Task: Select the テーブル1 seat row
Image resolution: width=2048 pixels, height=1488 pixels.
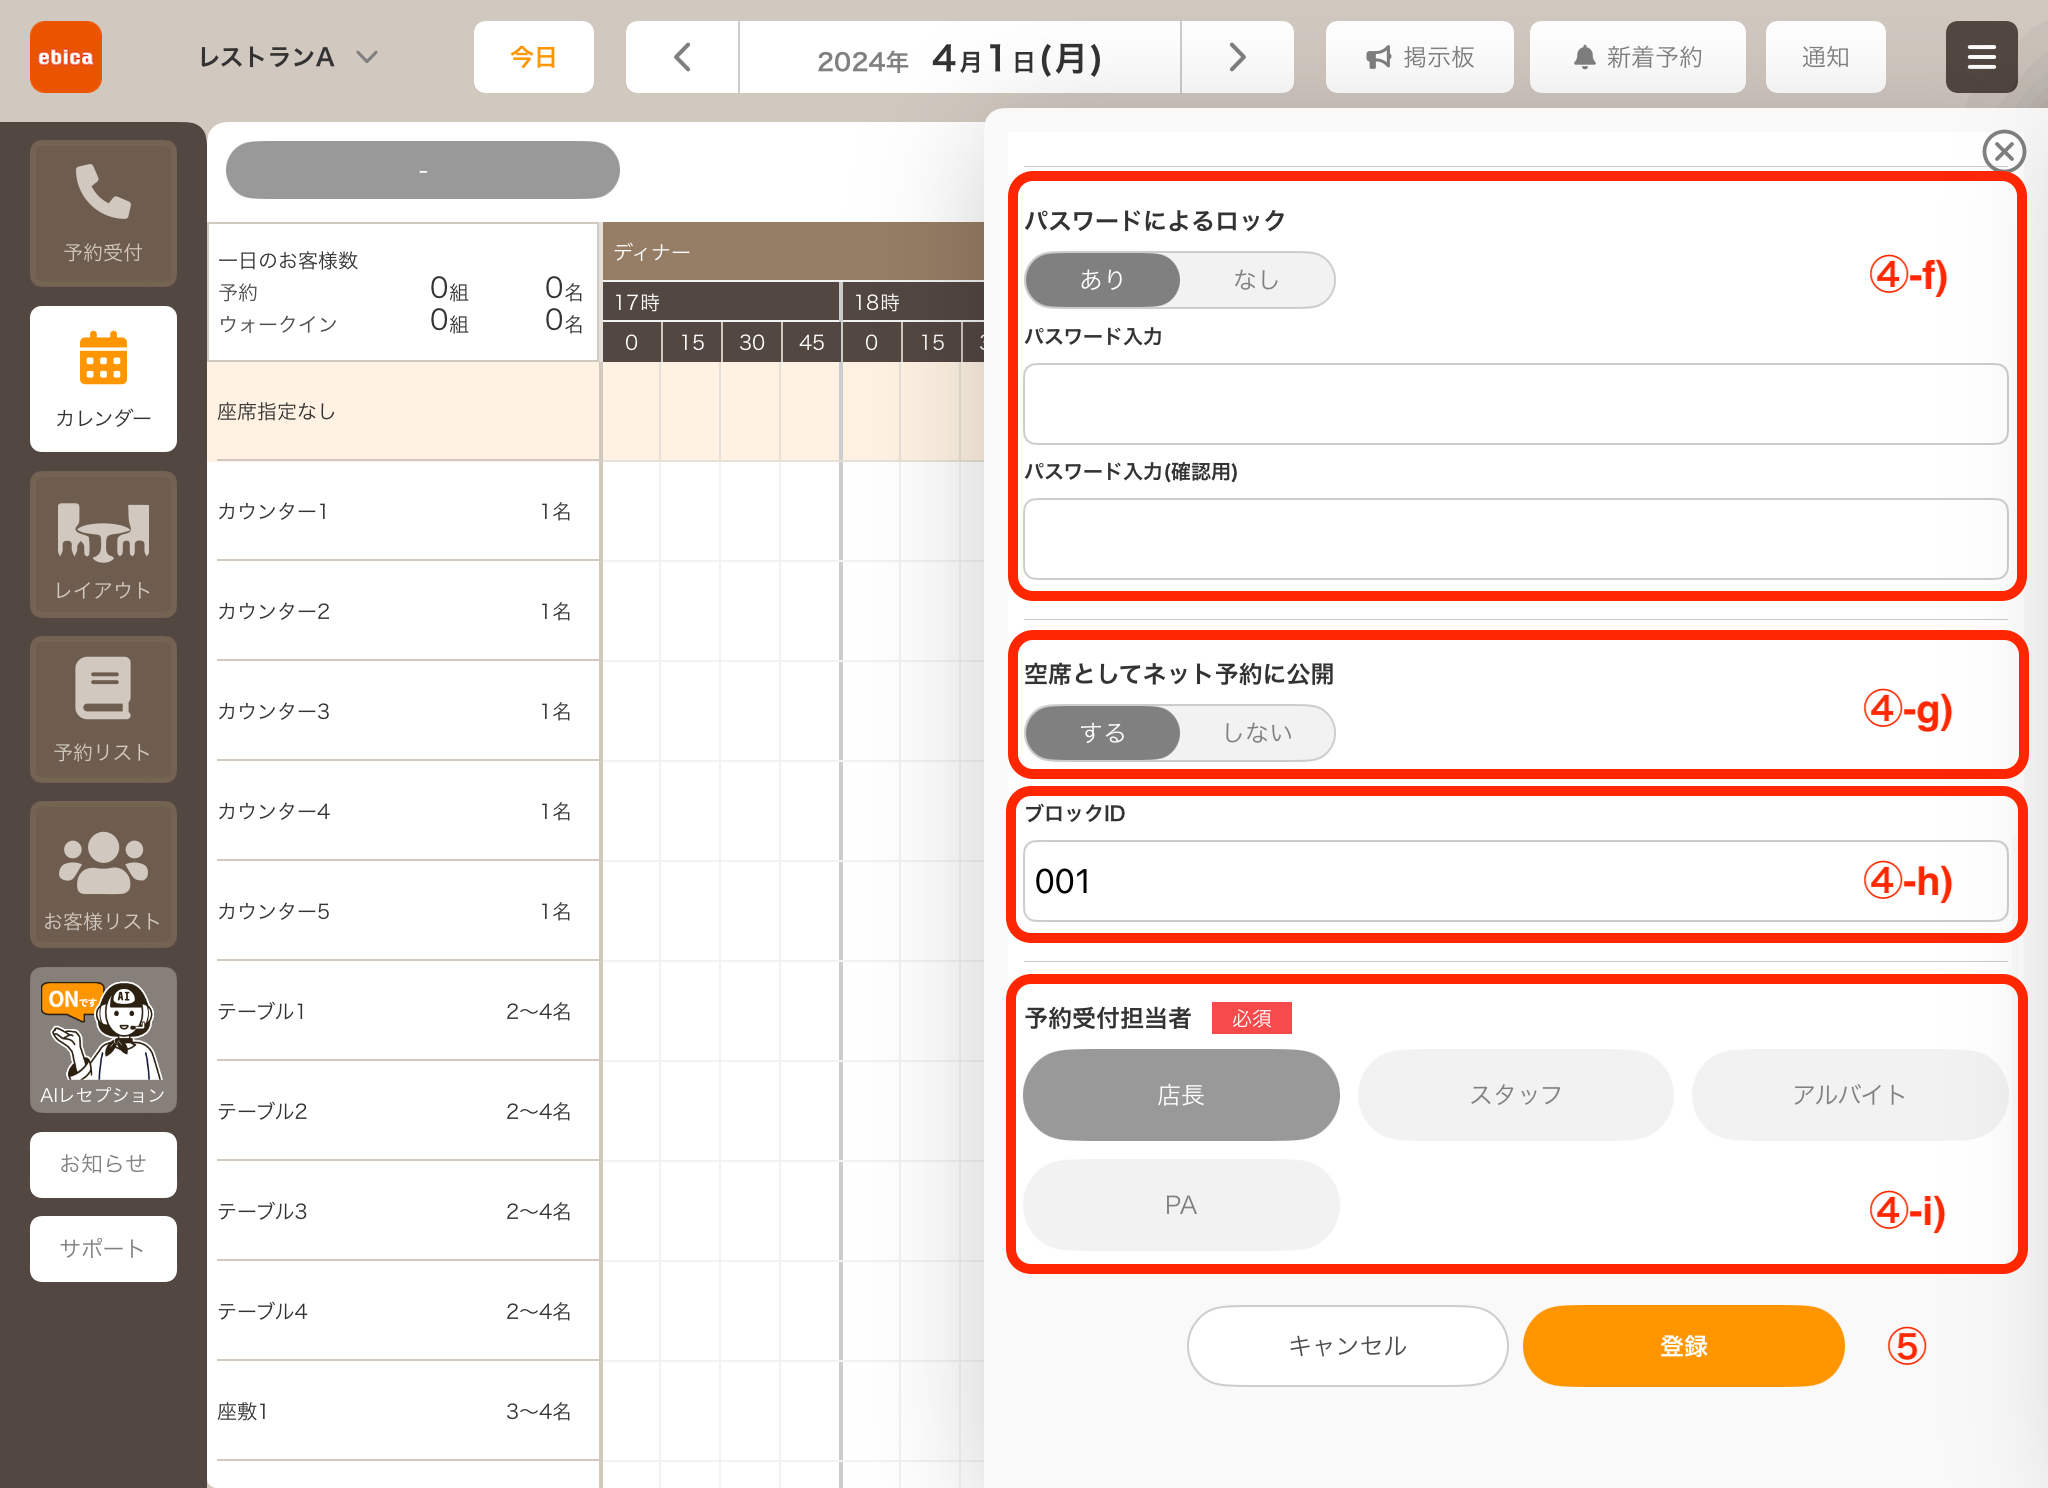Action: click(x=403, y=1011)
